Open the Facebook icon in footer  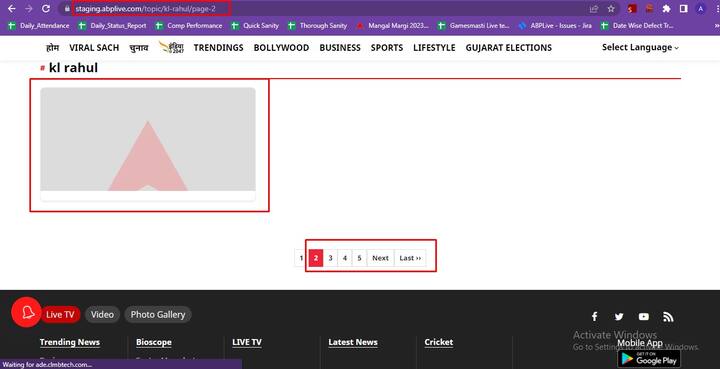(x=594, y=317)
